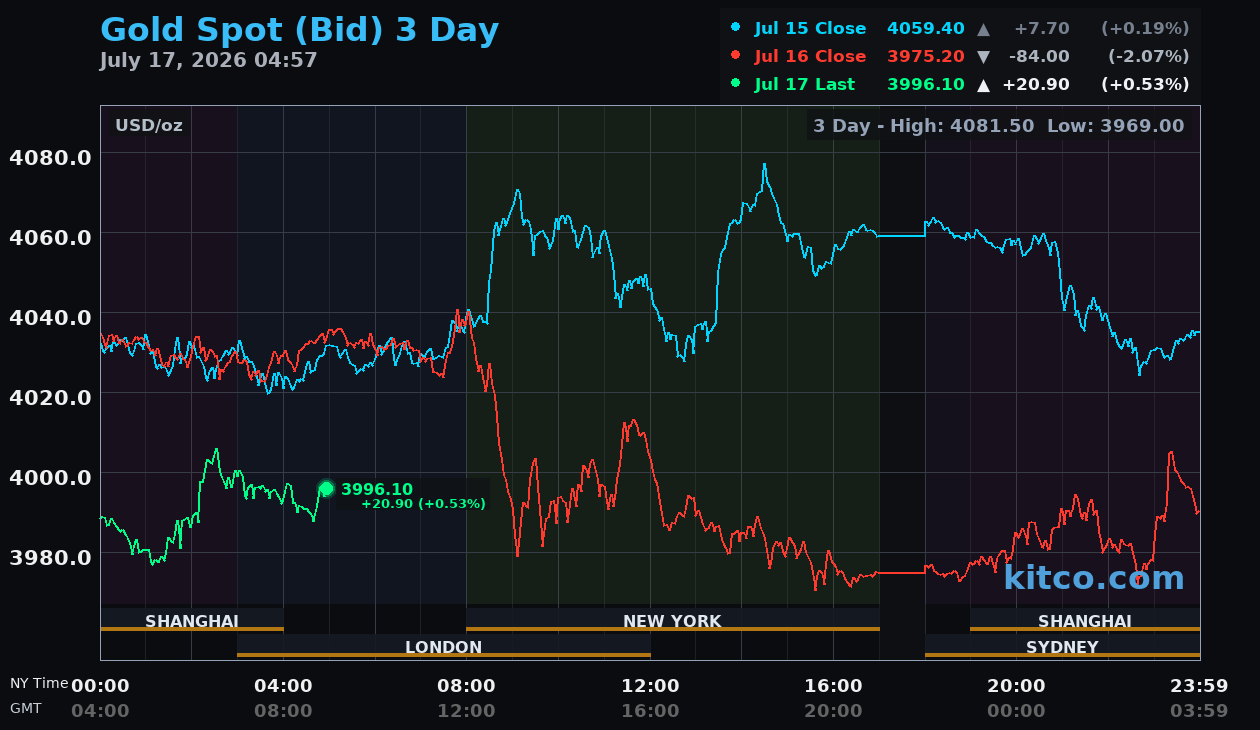Click the legend value 3996.10
This screenshot has width=1260, height=730.
click(x=925, y=84)
